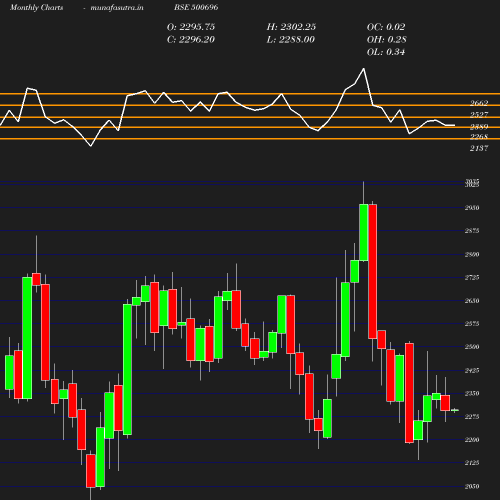Screen dimensions: 500x500
Task: Click the "2268" level label
Action: [479, 137]
